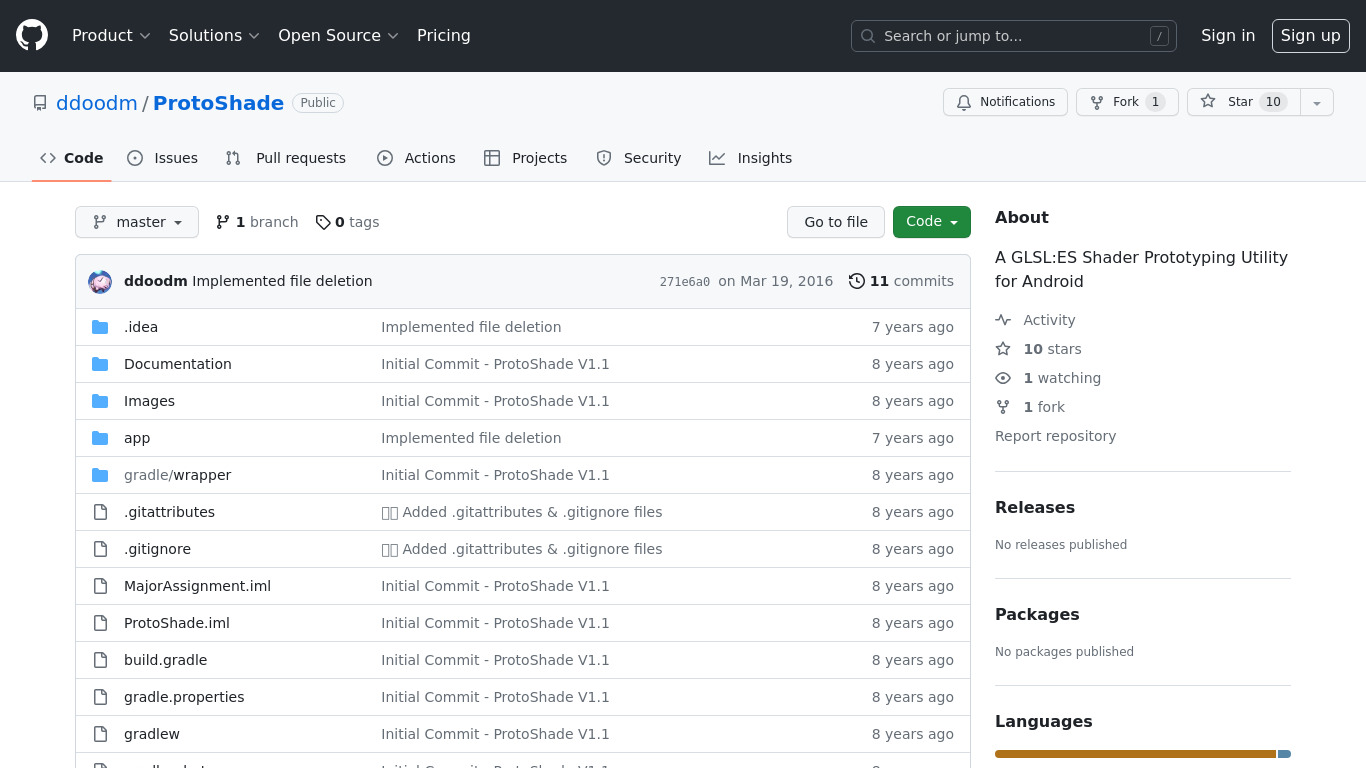Open the Activity pulse link

1048,320
